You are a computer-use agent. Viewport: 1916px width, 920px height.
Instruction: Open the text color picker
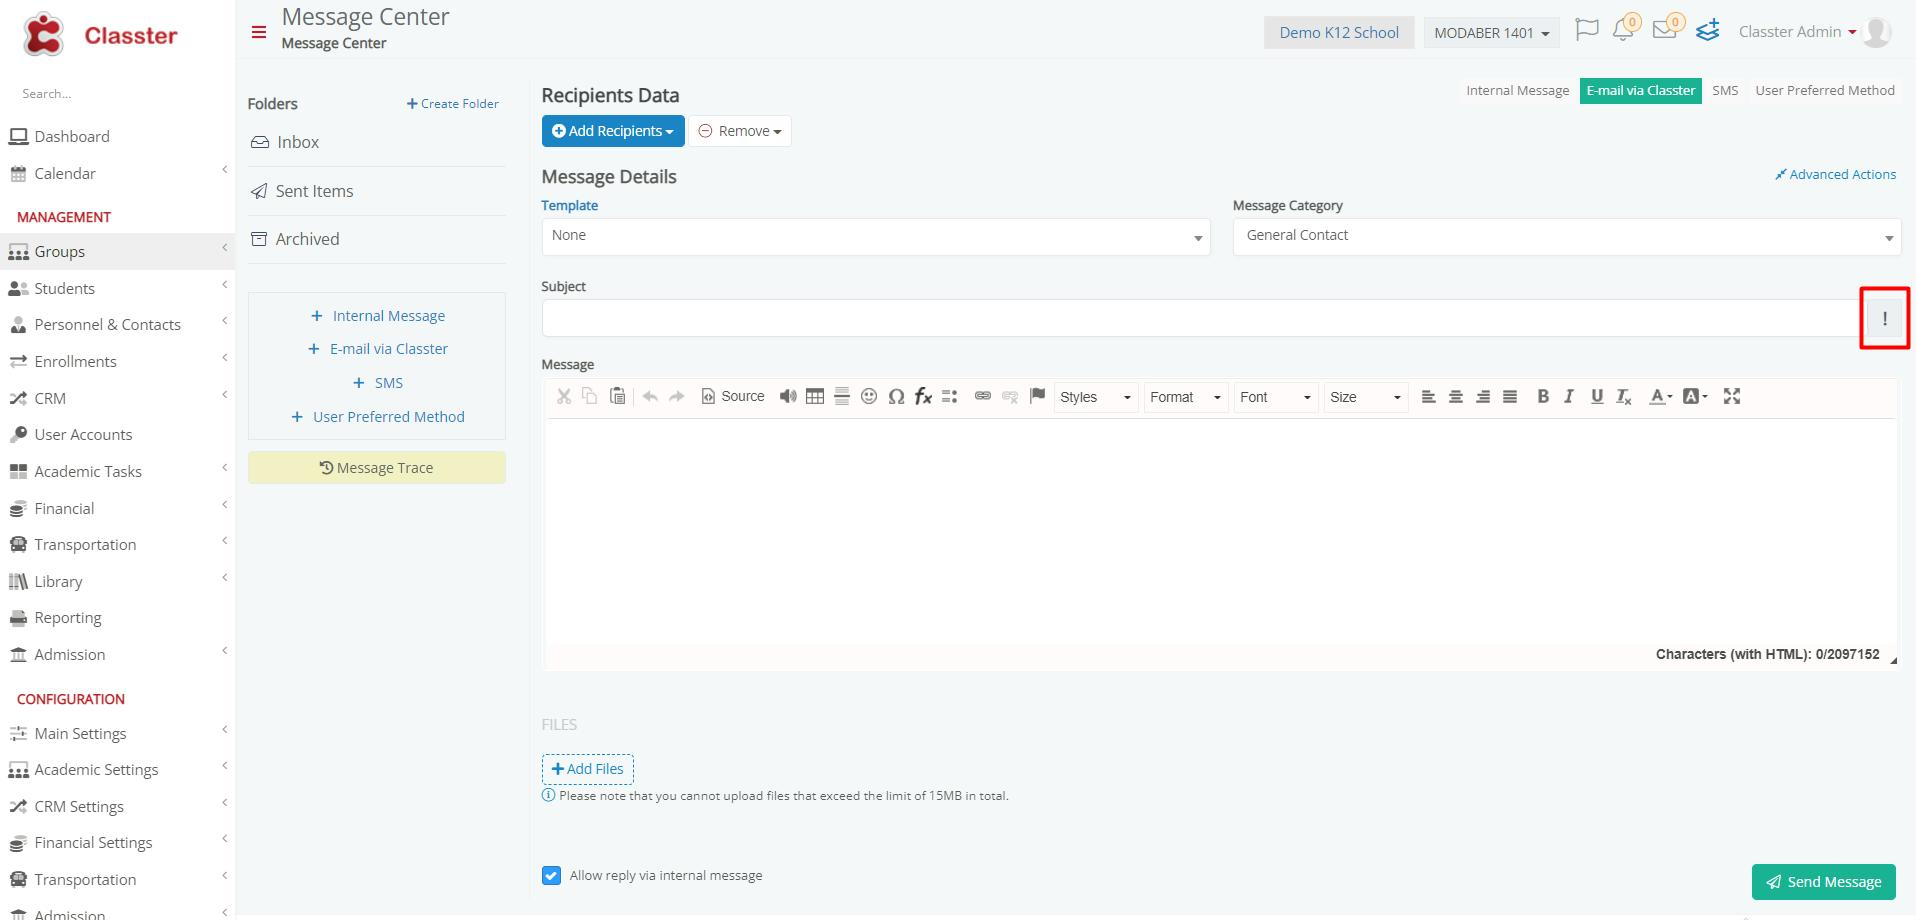click(1660, 397)
